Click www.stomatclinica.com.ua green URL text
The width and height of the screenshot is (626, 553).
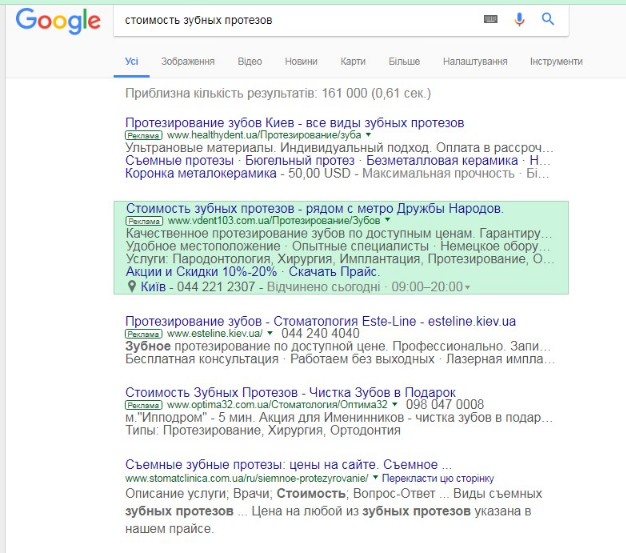pyautogui.click(x=247, y=478)
